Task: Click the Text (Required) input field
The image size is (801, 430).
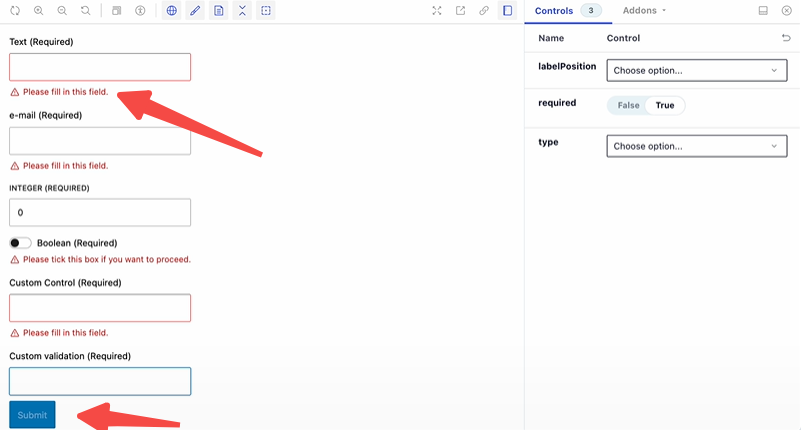Action: pyautogui.click(x=100, y=67)
